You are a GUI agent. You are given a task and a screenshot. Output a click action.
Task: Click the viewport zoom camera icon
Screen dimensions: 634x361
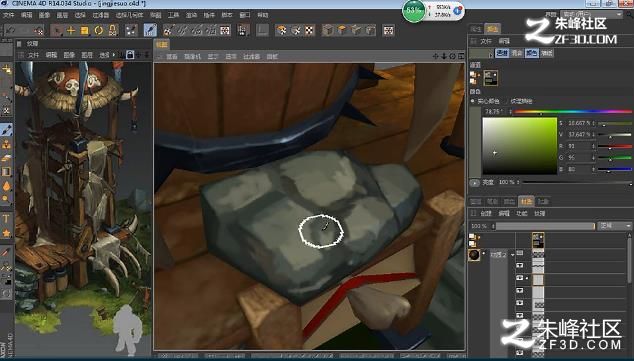tap(444, 56)
